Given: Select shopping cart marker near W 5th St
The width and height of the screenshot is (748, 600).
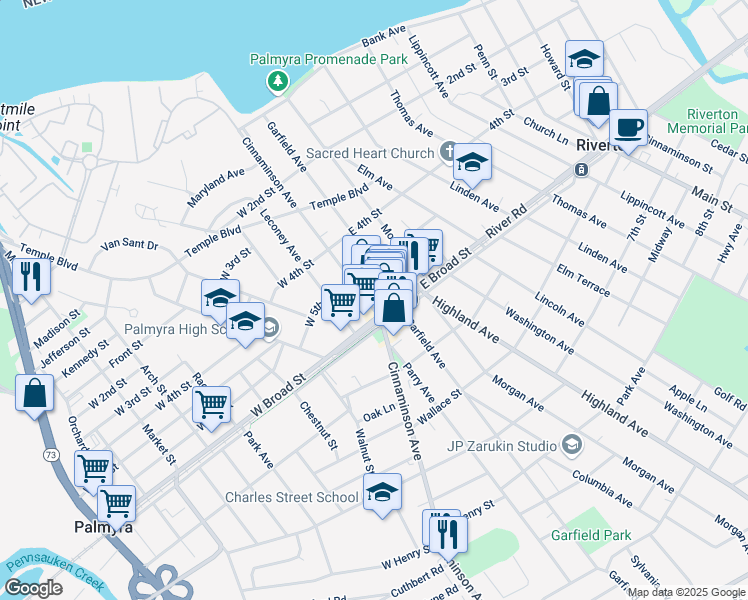Looking at the screenshot, I should [x=341, y=303].
